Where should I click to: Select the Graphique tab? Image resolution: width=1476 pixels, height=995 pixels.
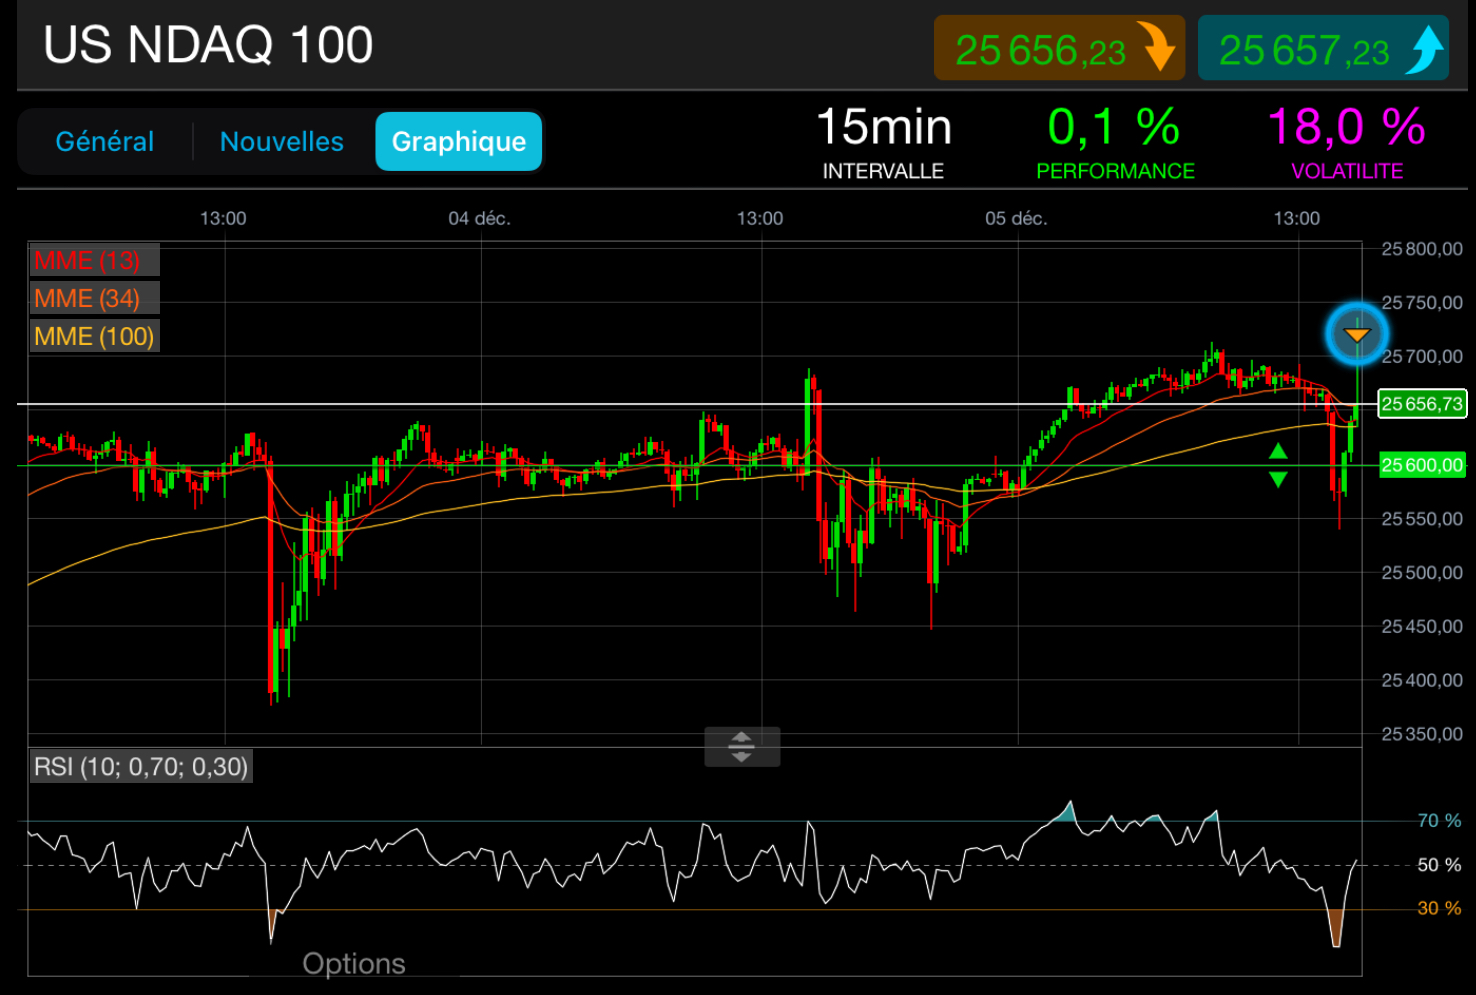click(x=459, y=142)
